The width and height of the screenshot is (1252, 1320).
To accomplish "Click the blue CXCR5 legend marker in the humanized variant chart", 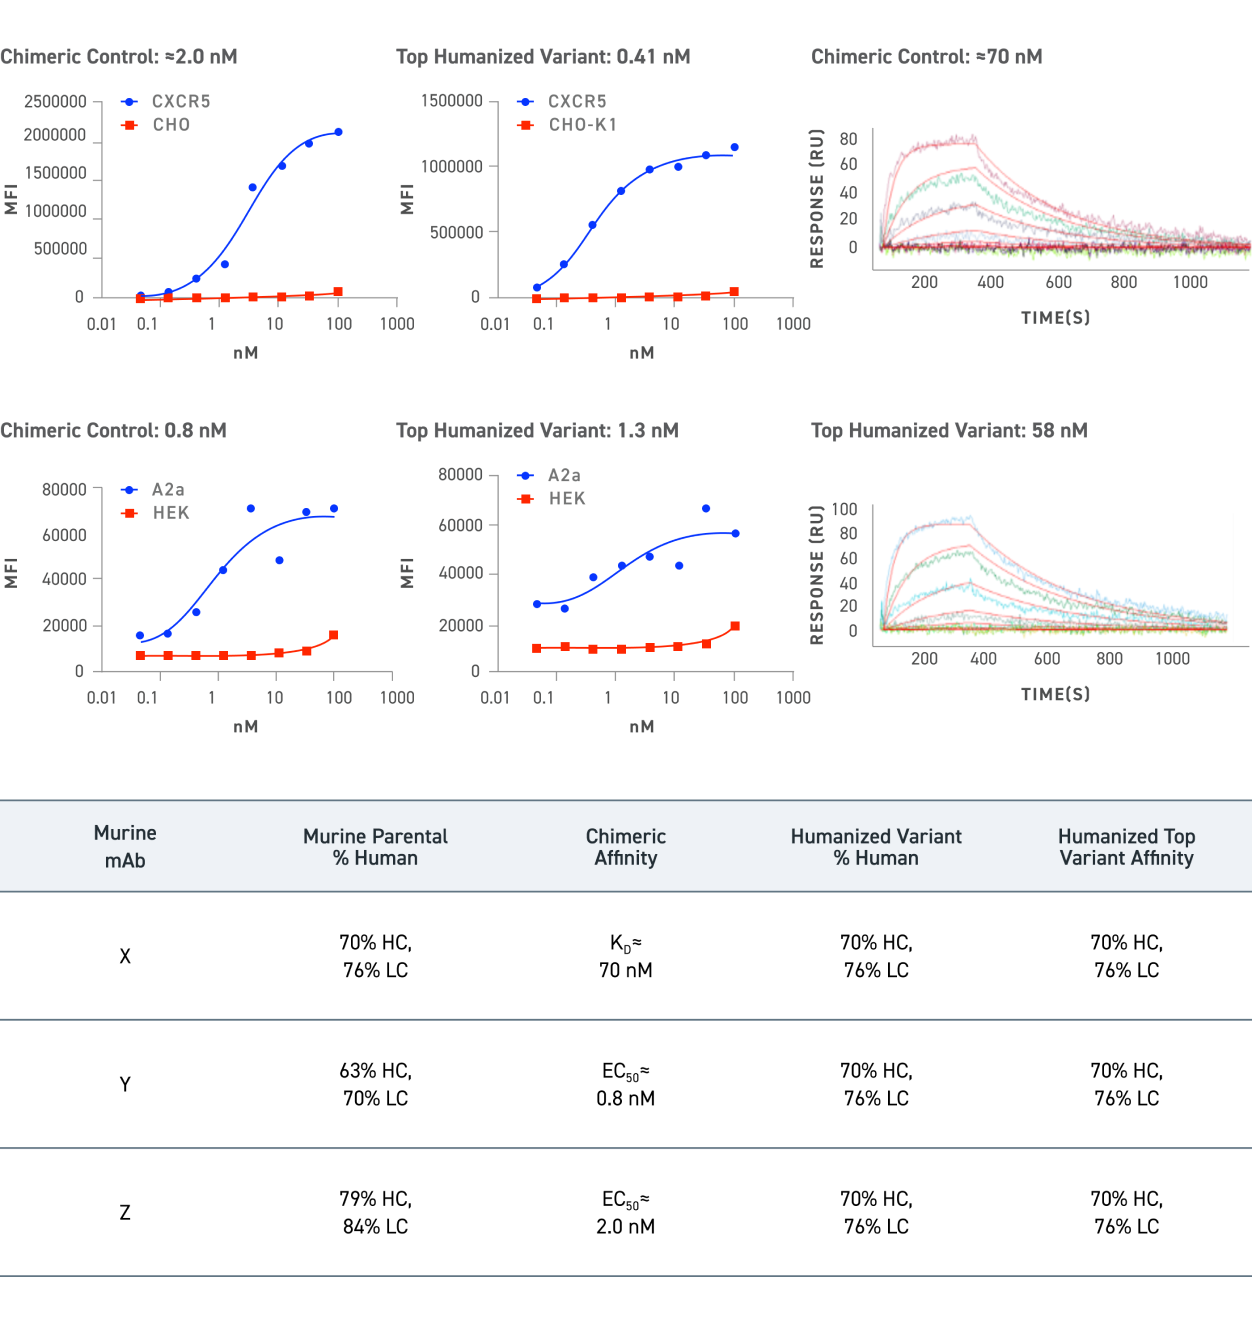I will 526,102.
